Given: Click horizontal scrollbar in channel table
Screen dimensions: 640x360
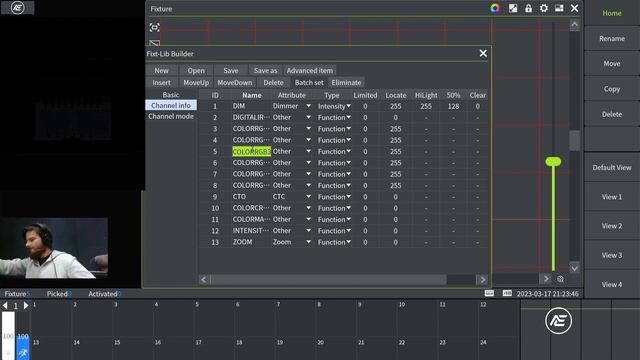Looking at the screenshot, I should (328, 280).
